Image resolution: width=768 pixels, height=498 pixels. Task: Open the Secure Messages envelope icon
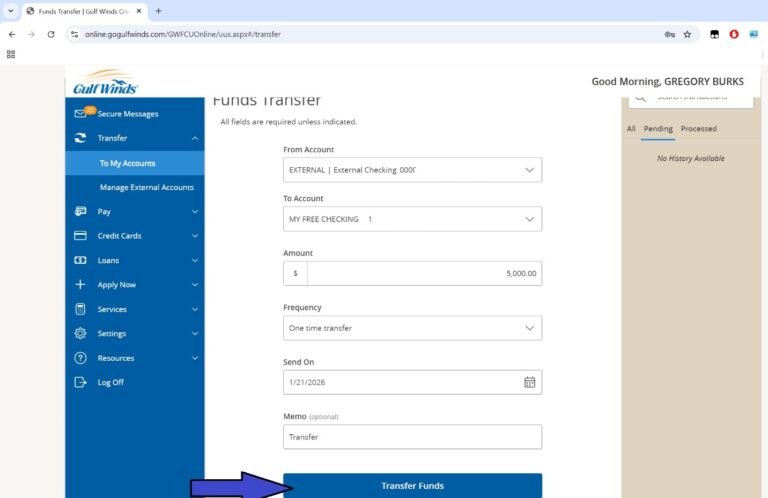point(81,114)
